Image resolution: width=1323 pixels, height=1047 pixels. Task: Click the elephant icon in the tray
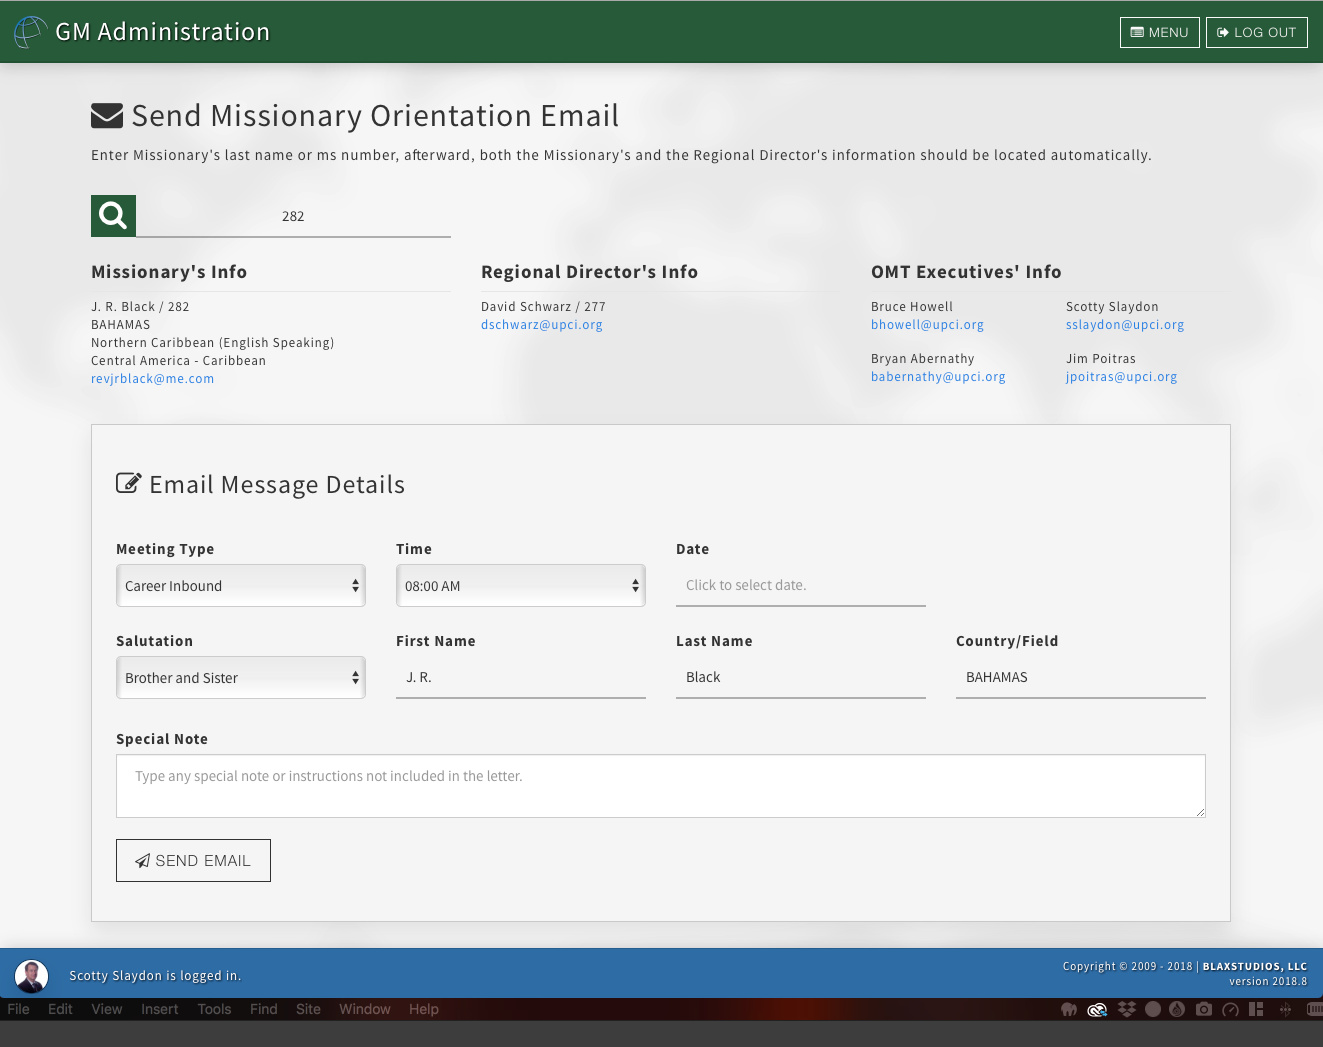pyautogui.click(x=1069, y=1009)
